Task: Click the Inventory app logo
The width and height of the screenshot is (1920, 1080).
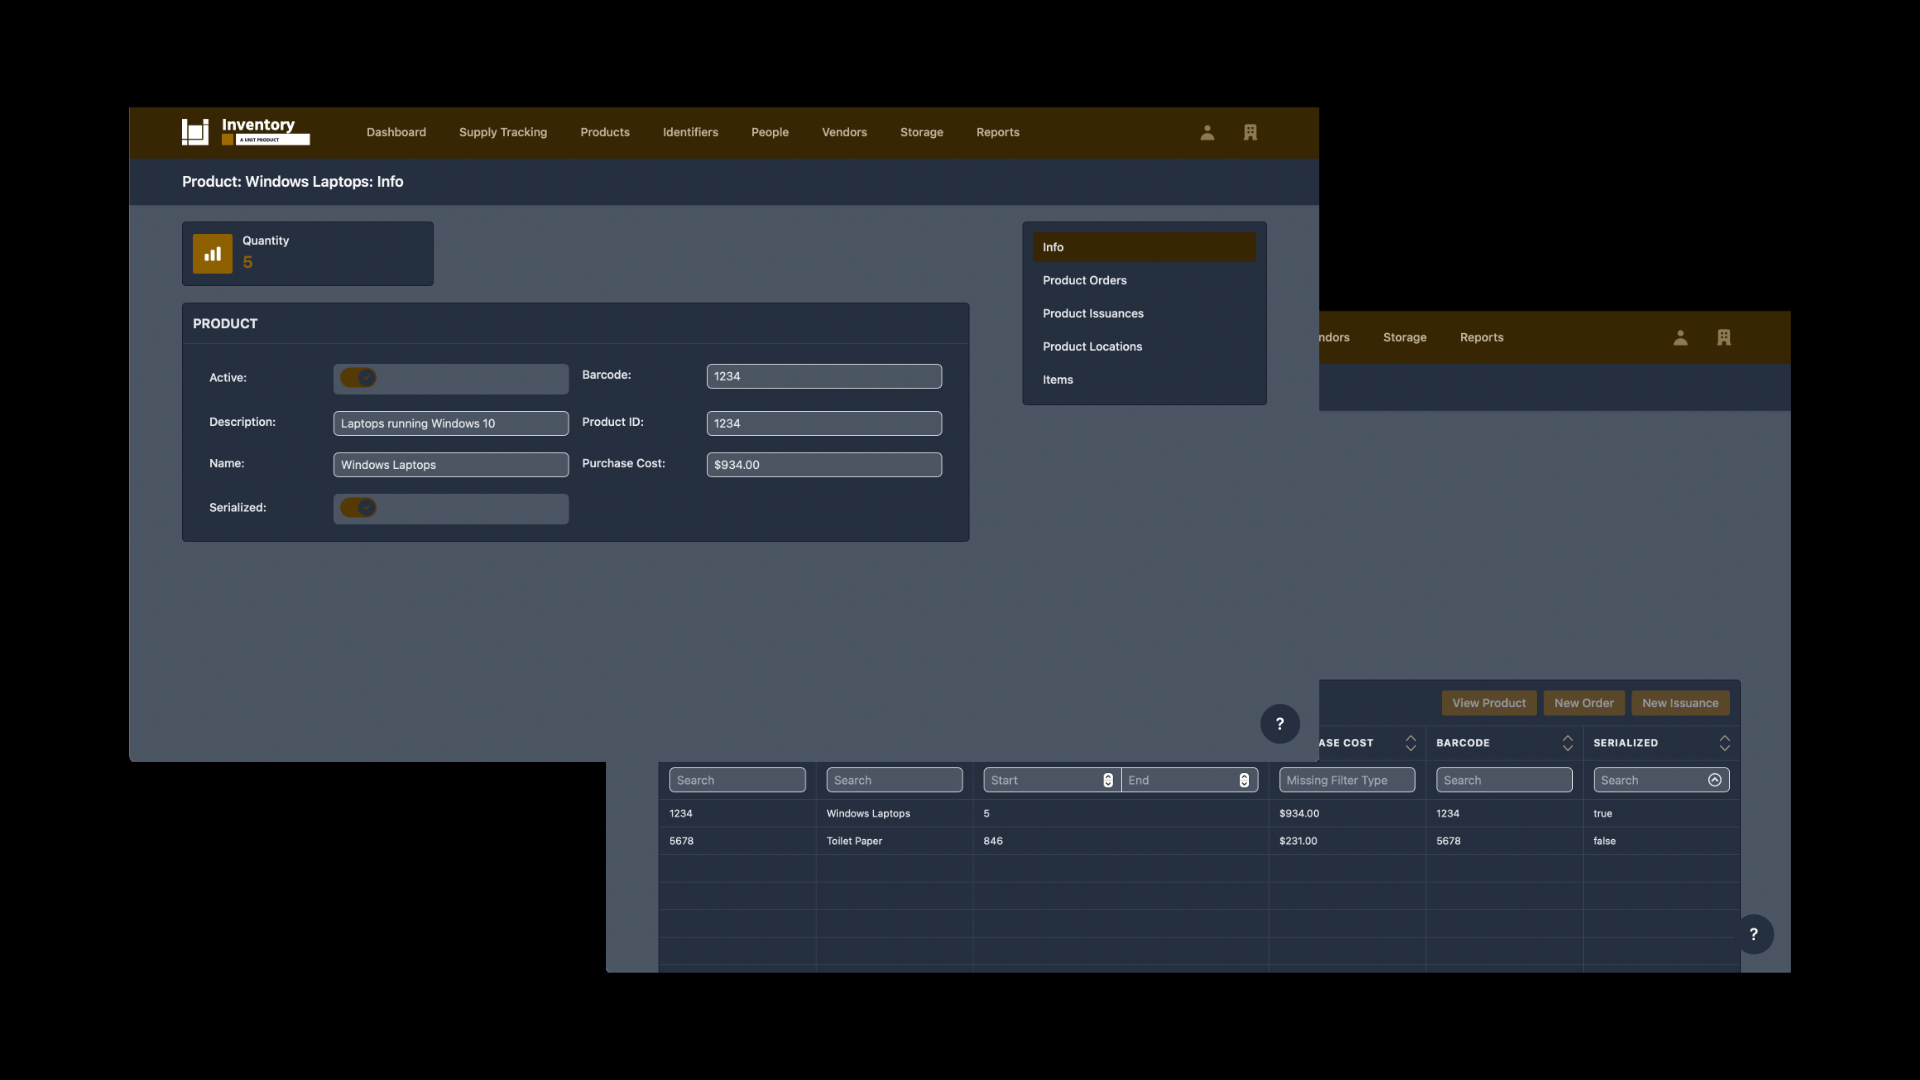Action: tap(196, 131)
